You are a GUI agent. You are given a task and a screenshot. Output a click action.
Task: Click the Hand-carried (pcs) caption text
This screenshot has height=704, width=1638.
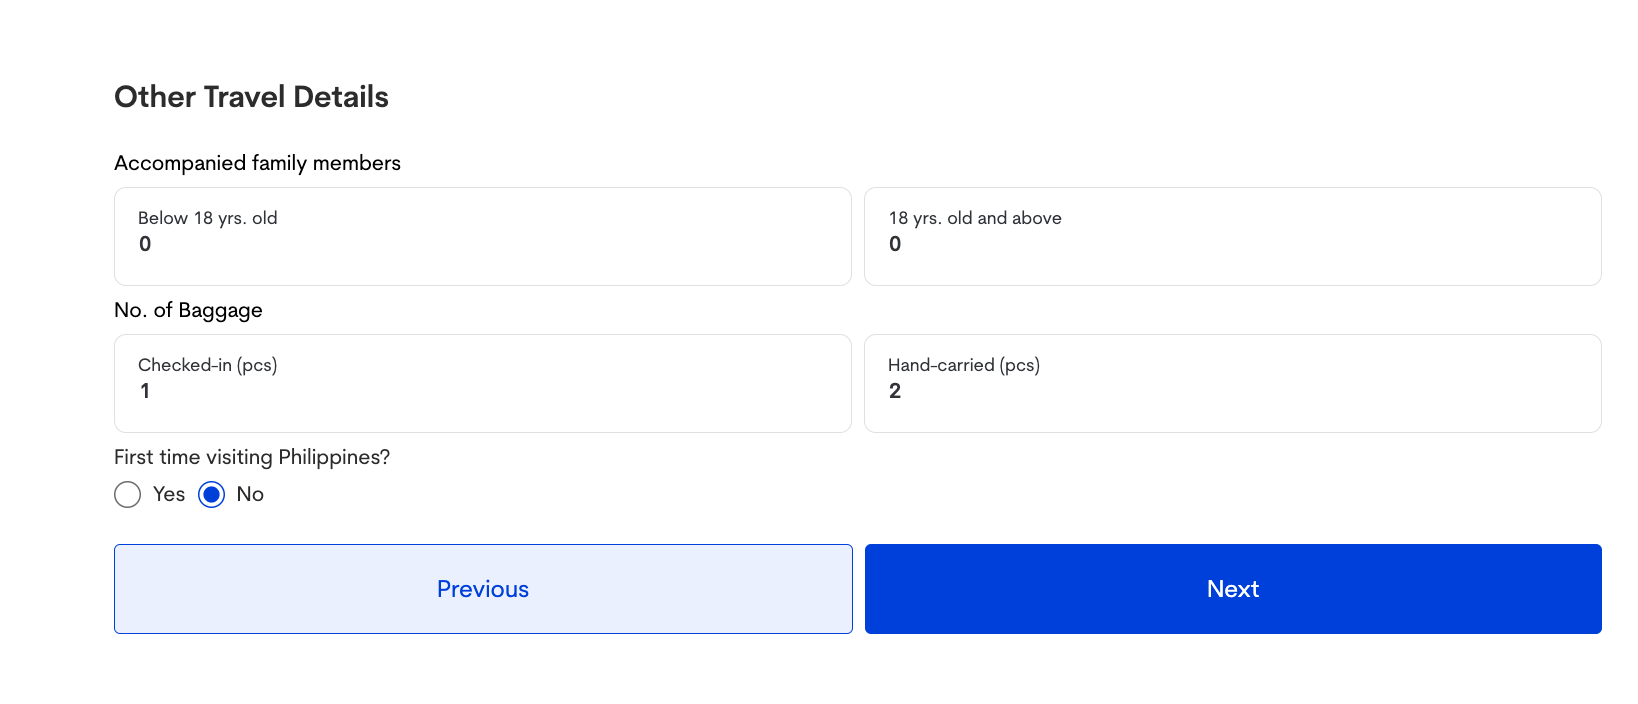point(964,365)
